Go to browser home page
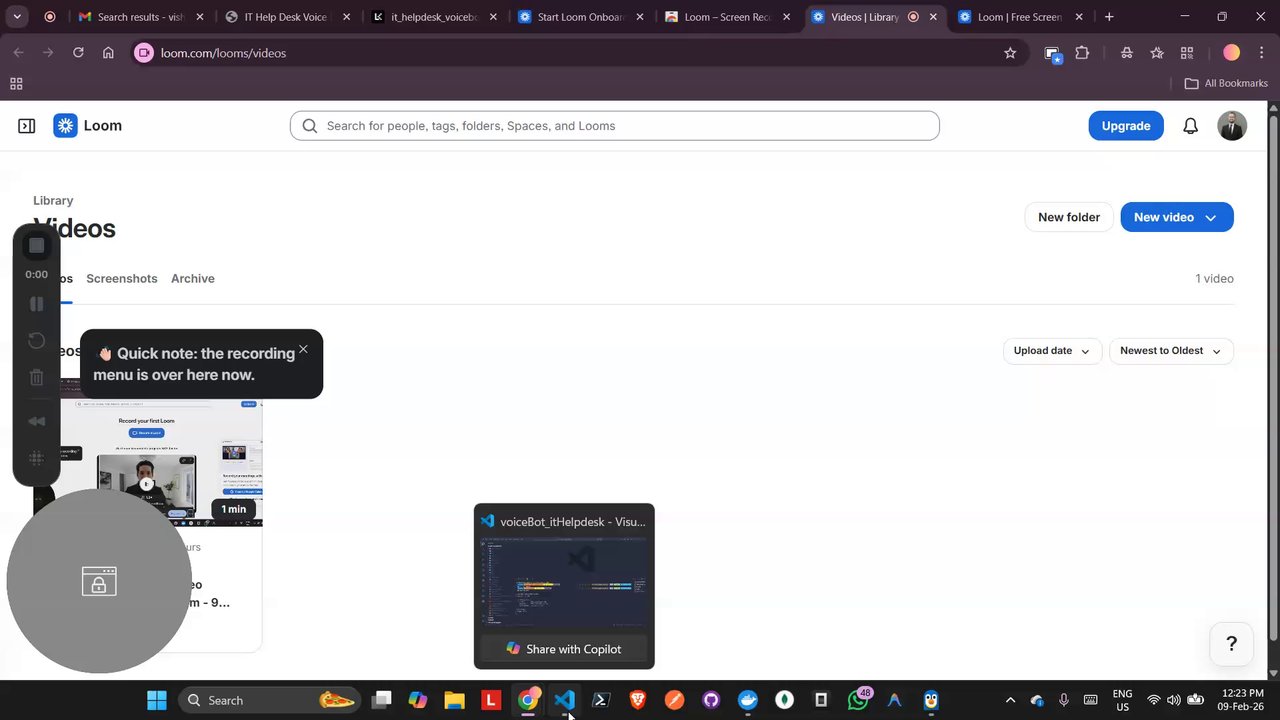 [108, 53]
